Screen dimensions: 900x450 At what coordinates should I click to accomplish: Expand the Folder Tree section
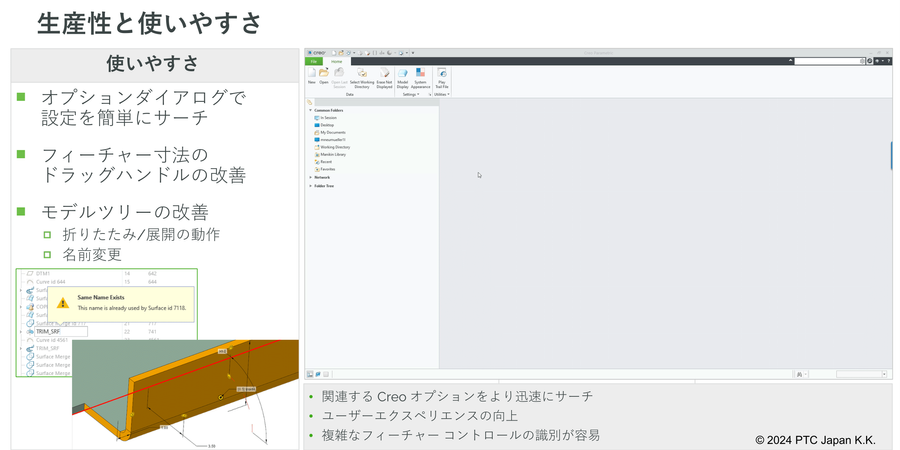(x=310, y=186)
